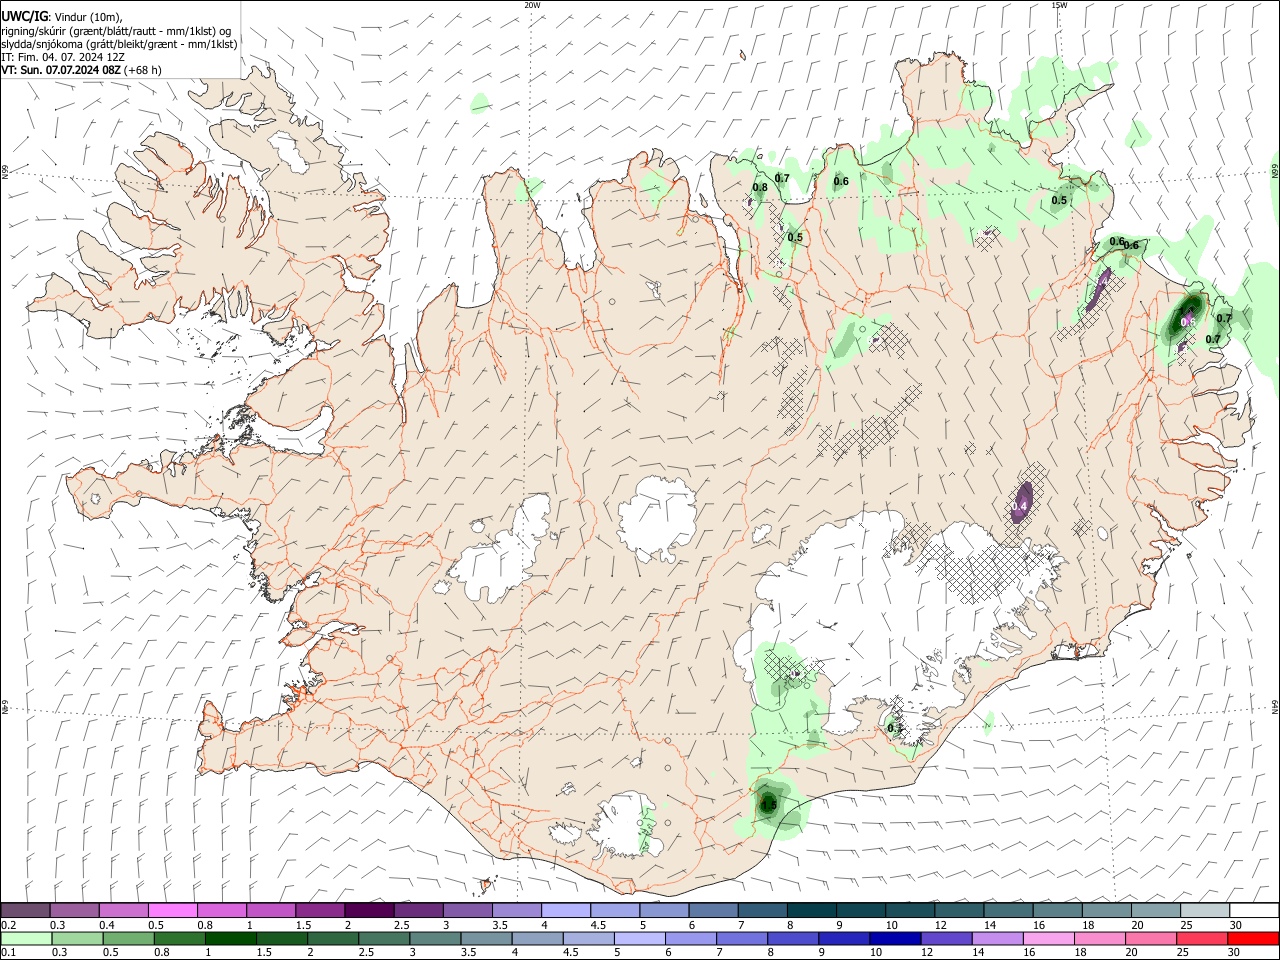The image size is (1280, 960).
Task: Click the 2–2.5 green swatch in lower rain scale
Action: click(333, 938)
